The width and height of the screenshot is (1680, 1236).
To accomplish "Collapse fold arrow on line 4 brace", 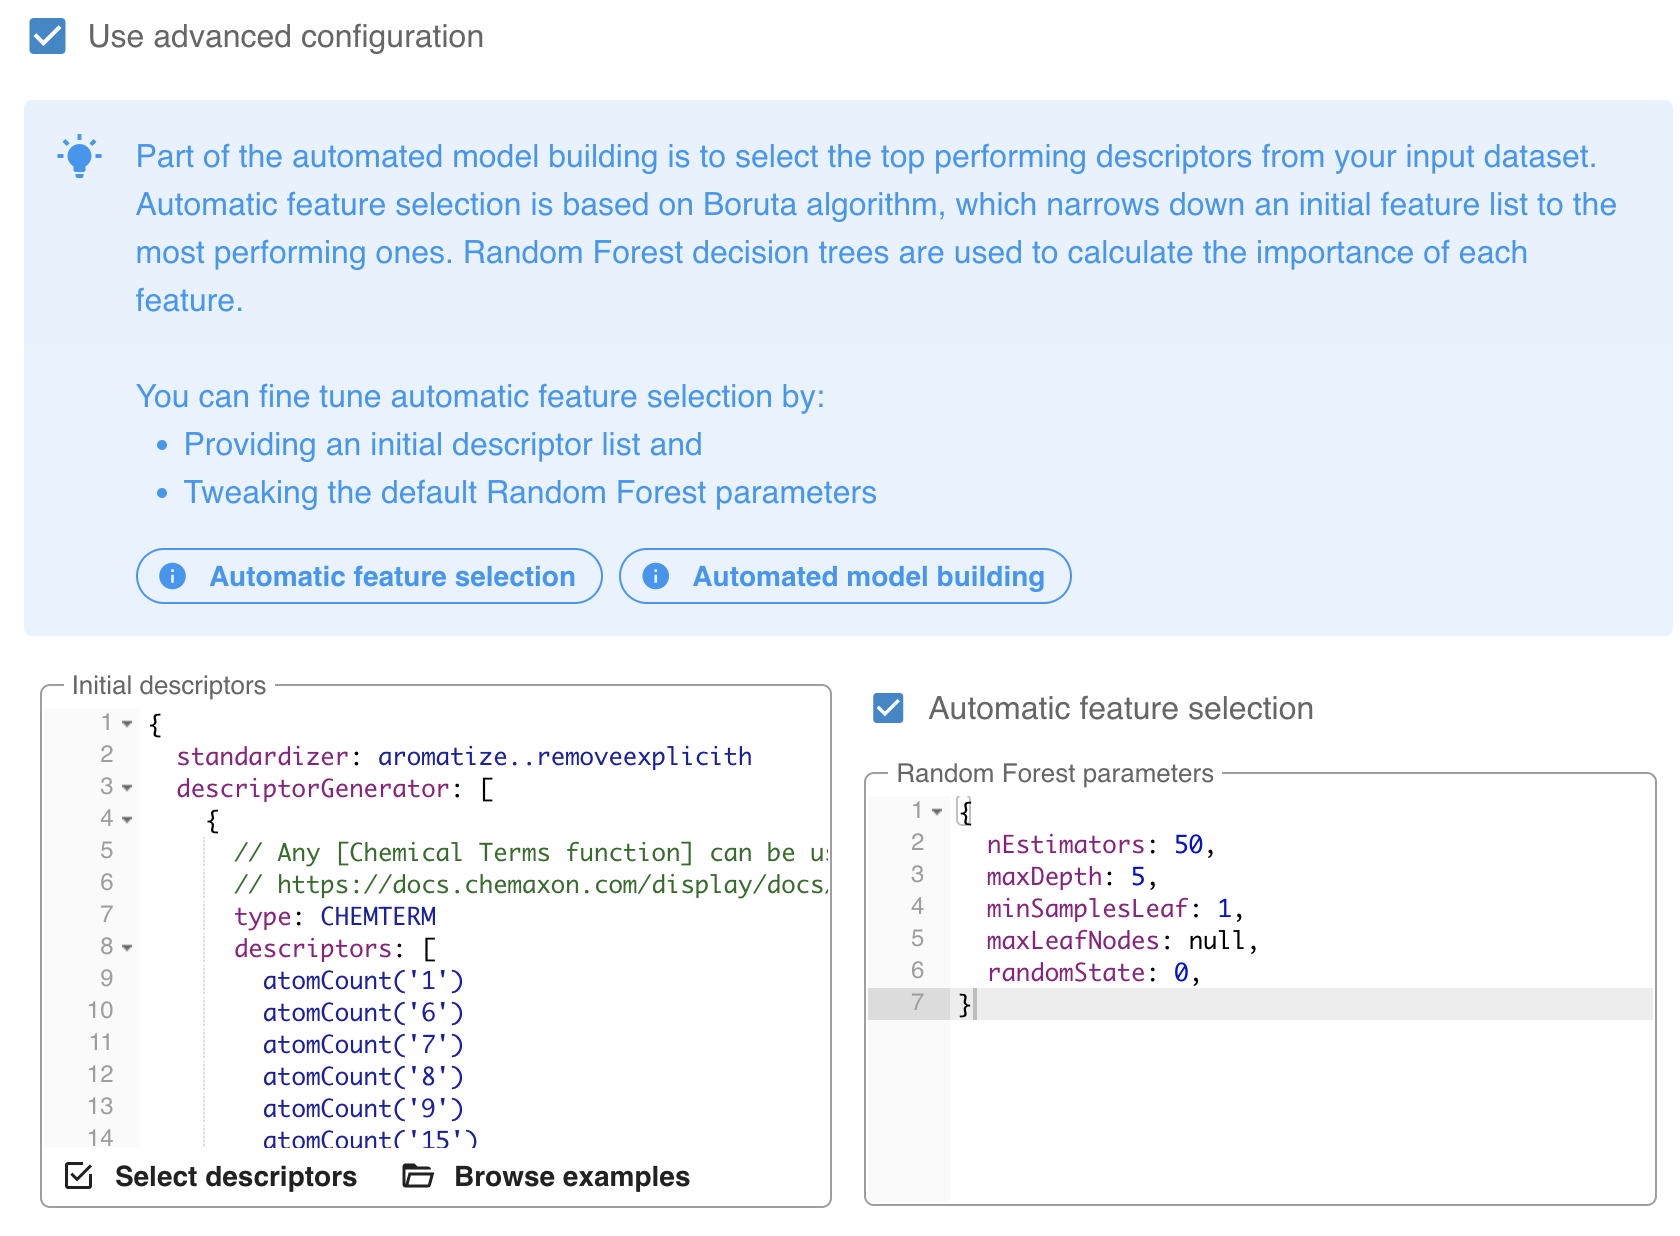I will [x=127, y=820].
